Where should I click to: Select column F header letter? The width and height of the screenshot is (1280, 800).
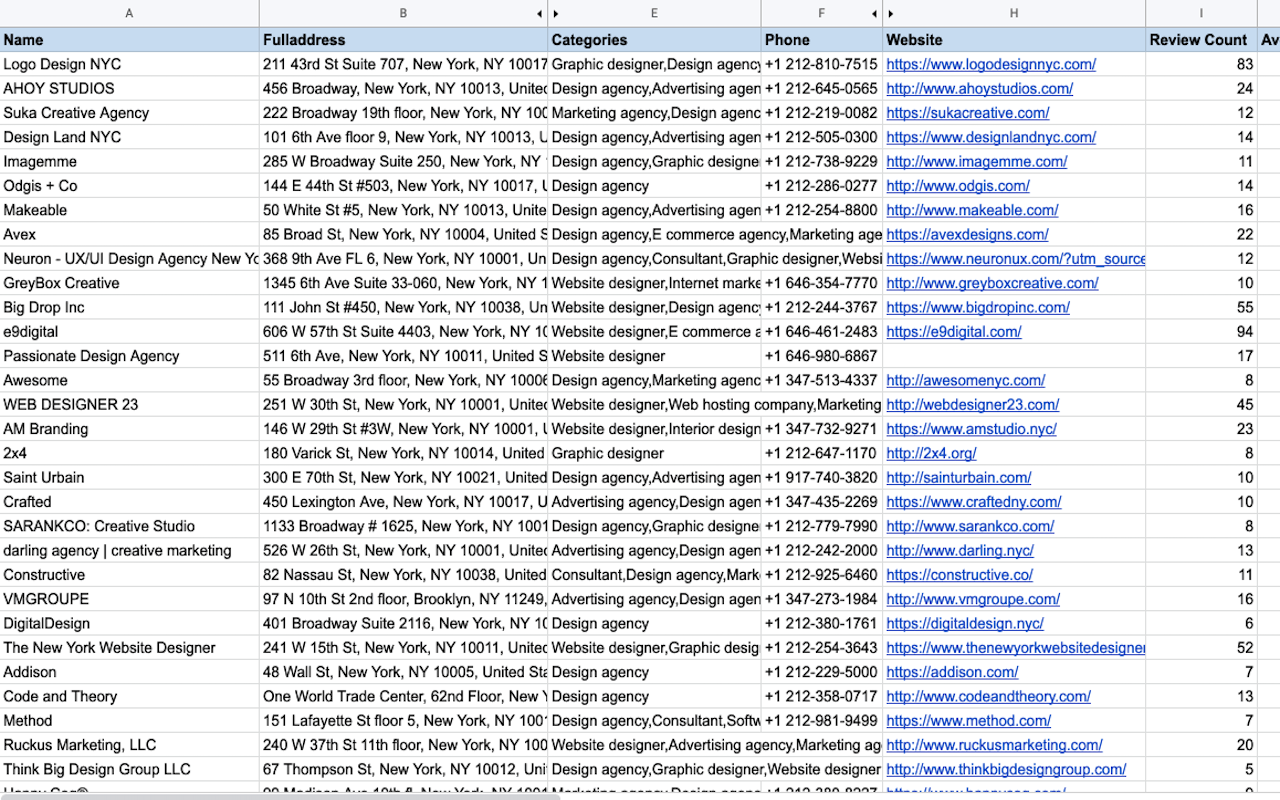821,14
